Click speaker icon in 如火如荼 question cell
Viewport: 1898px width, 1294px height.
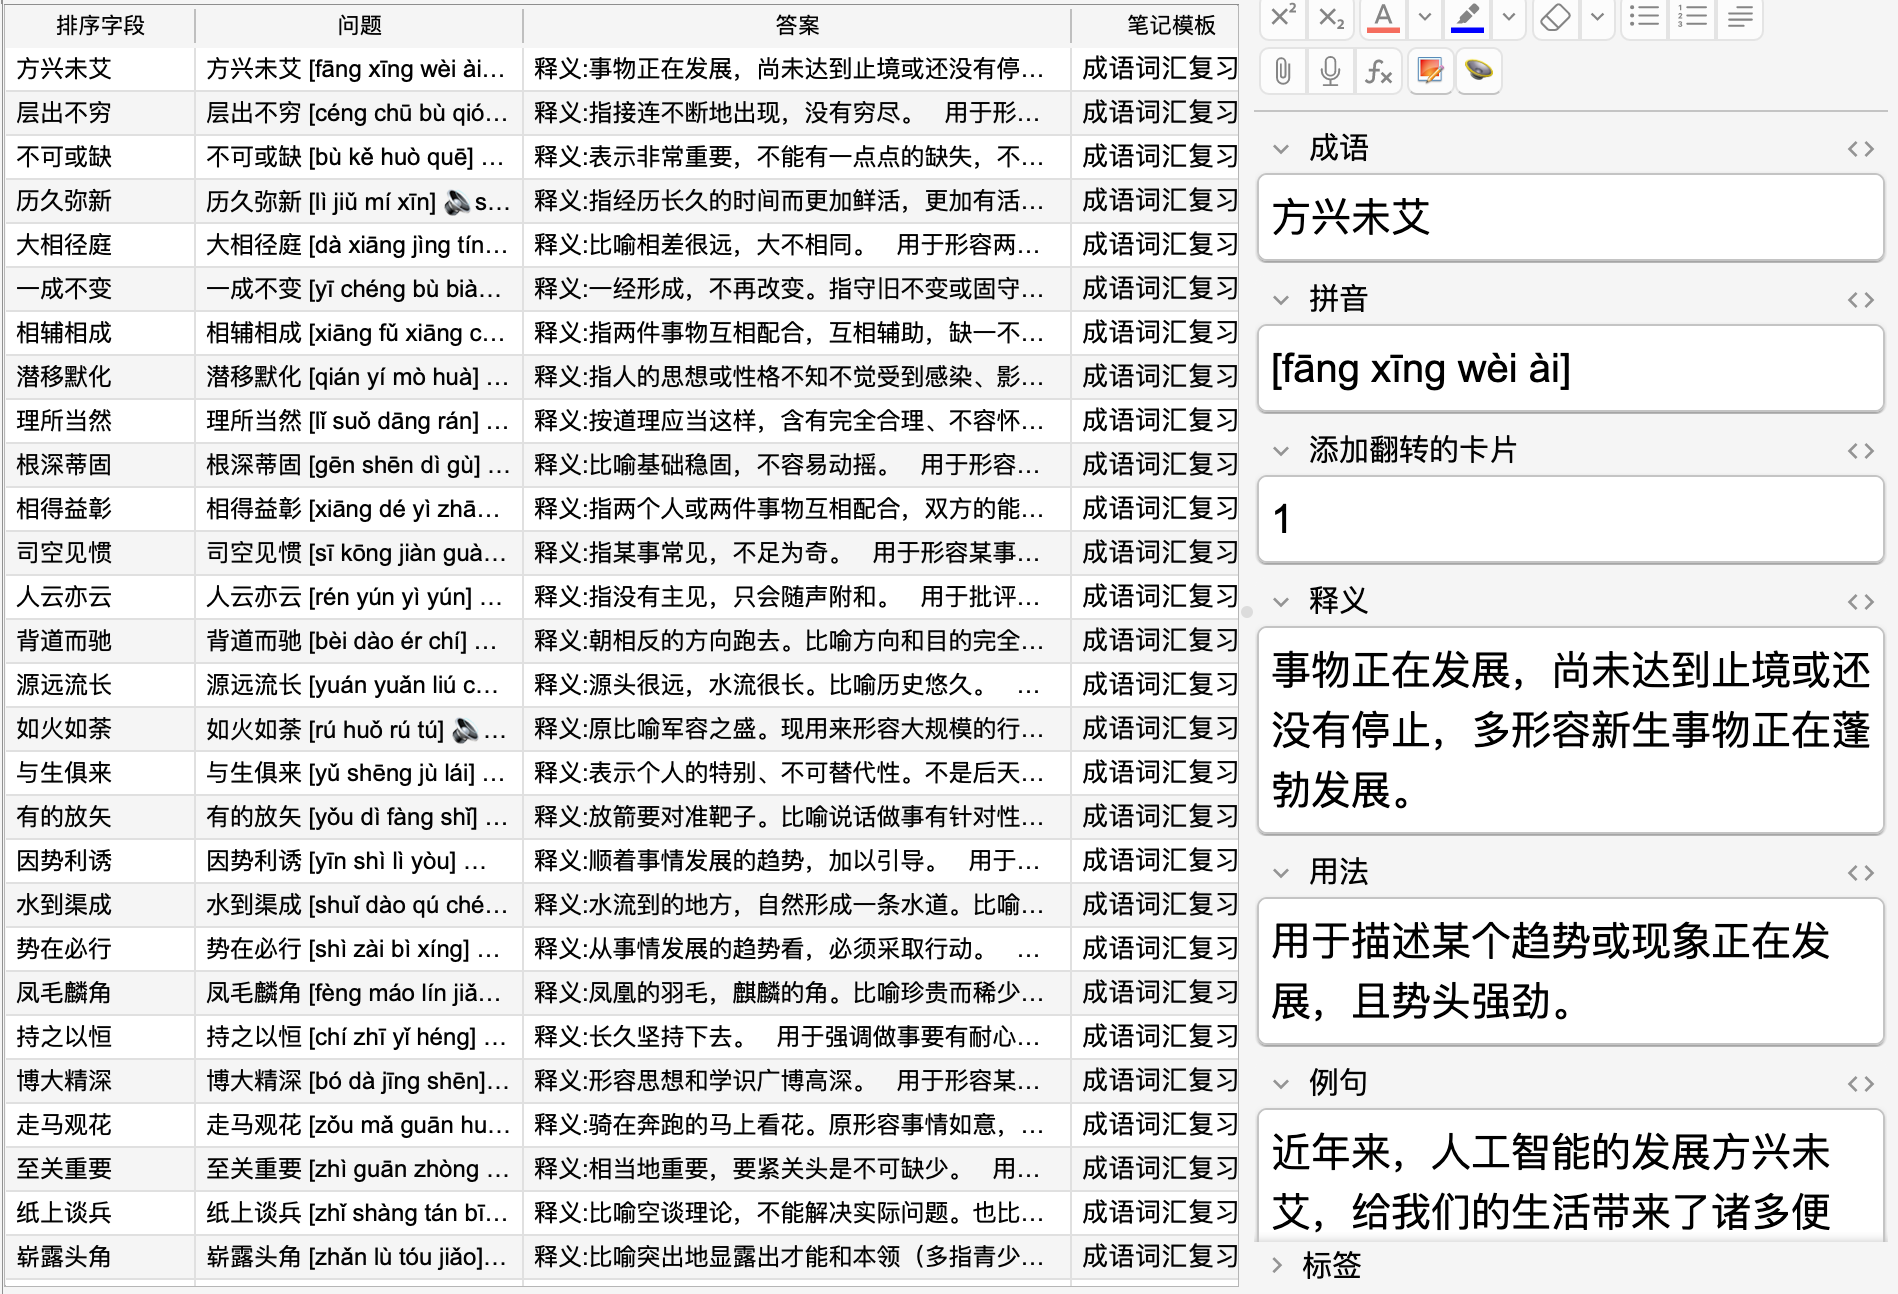pos(465,730)
